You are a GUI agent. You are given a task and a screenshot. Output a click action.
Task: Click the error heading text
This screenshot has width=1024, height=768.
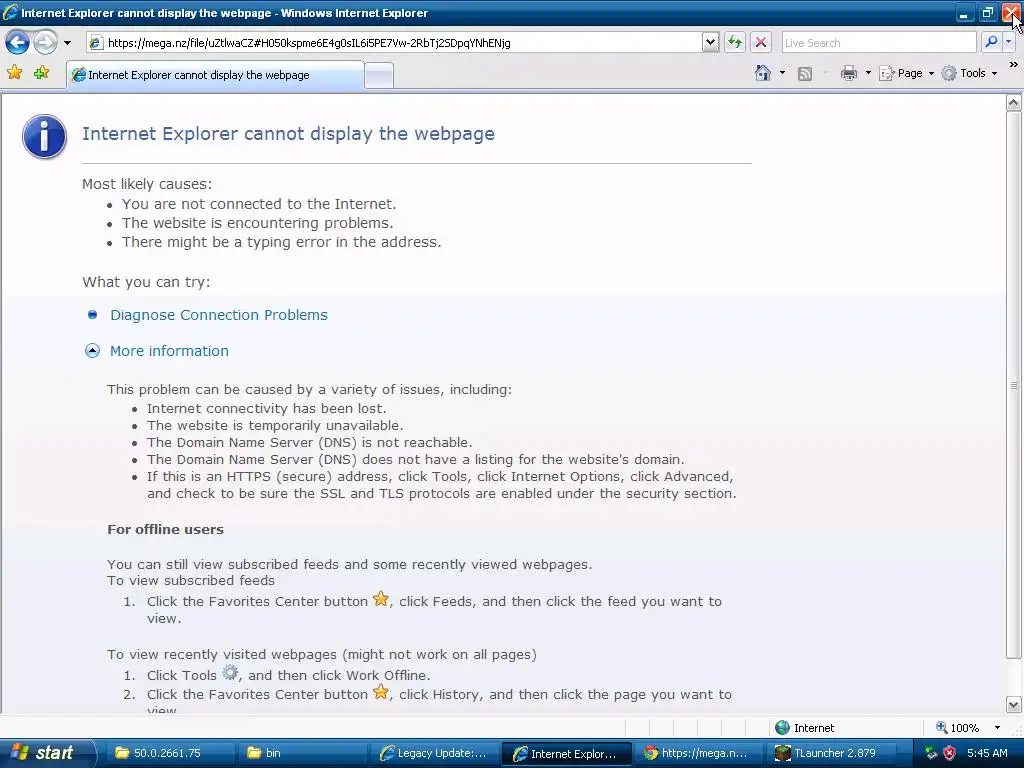coord(288,134)
